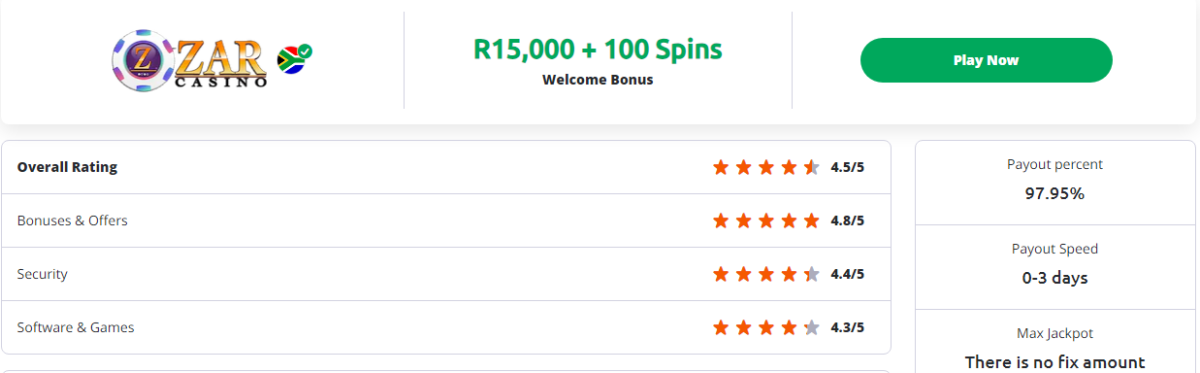Click the fifth star in Bonuses & Offers
Viewport: 1200px width, 373px height.
coord(812,220)
